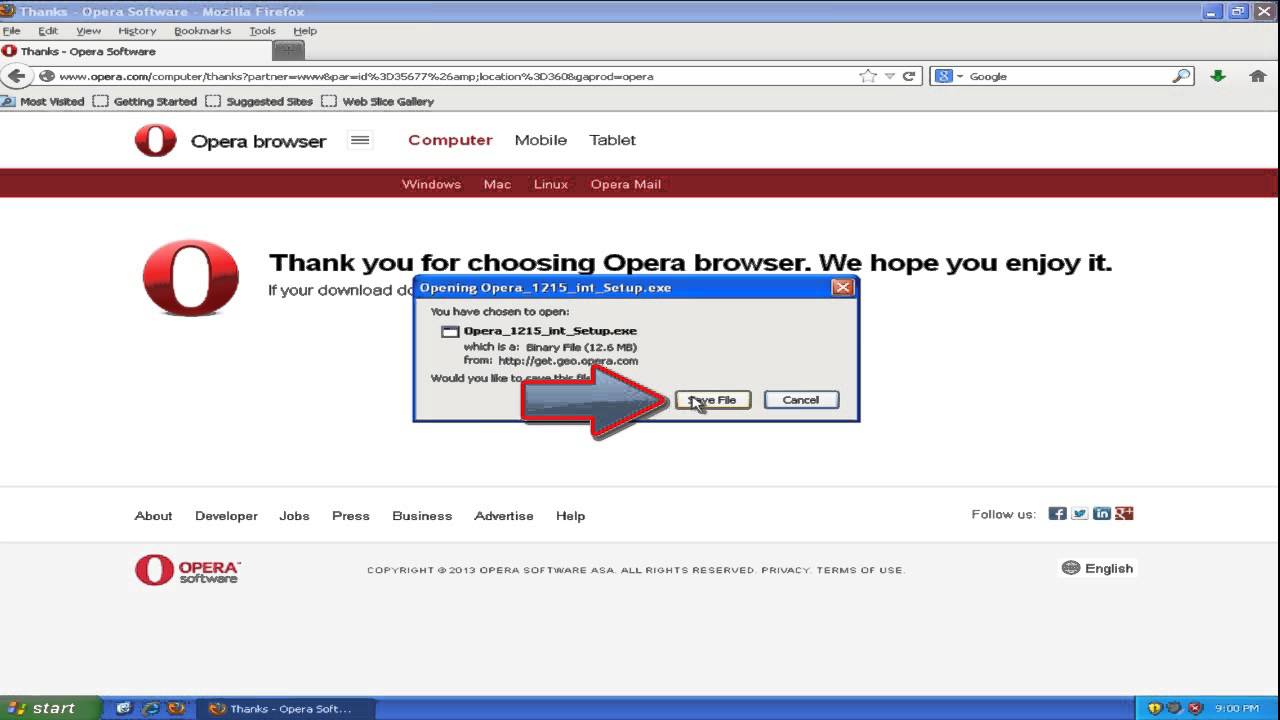This screenshot has width=1280, height=720.
Task: Open the File menu
Action: tap(12, 31)
